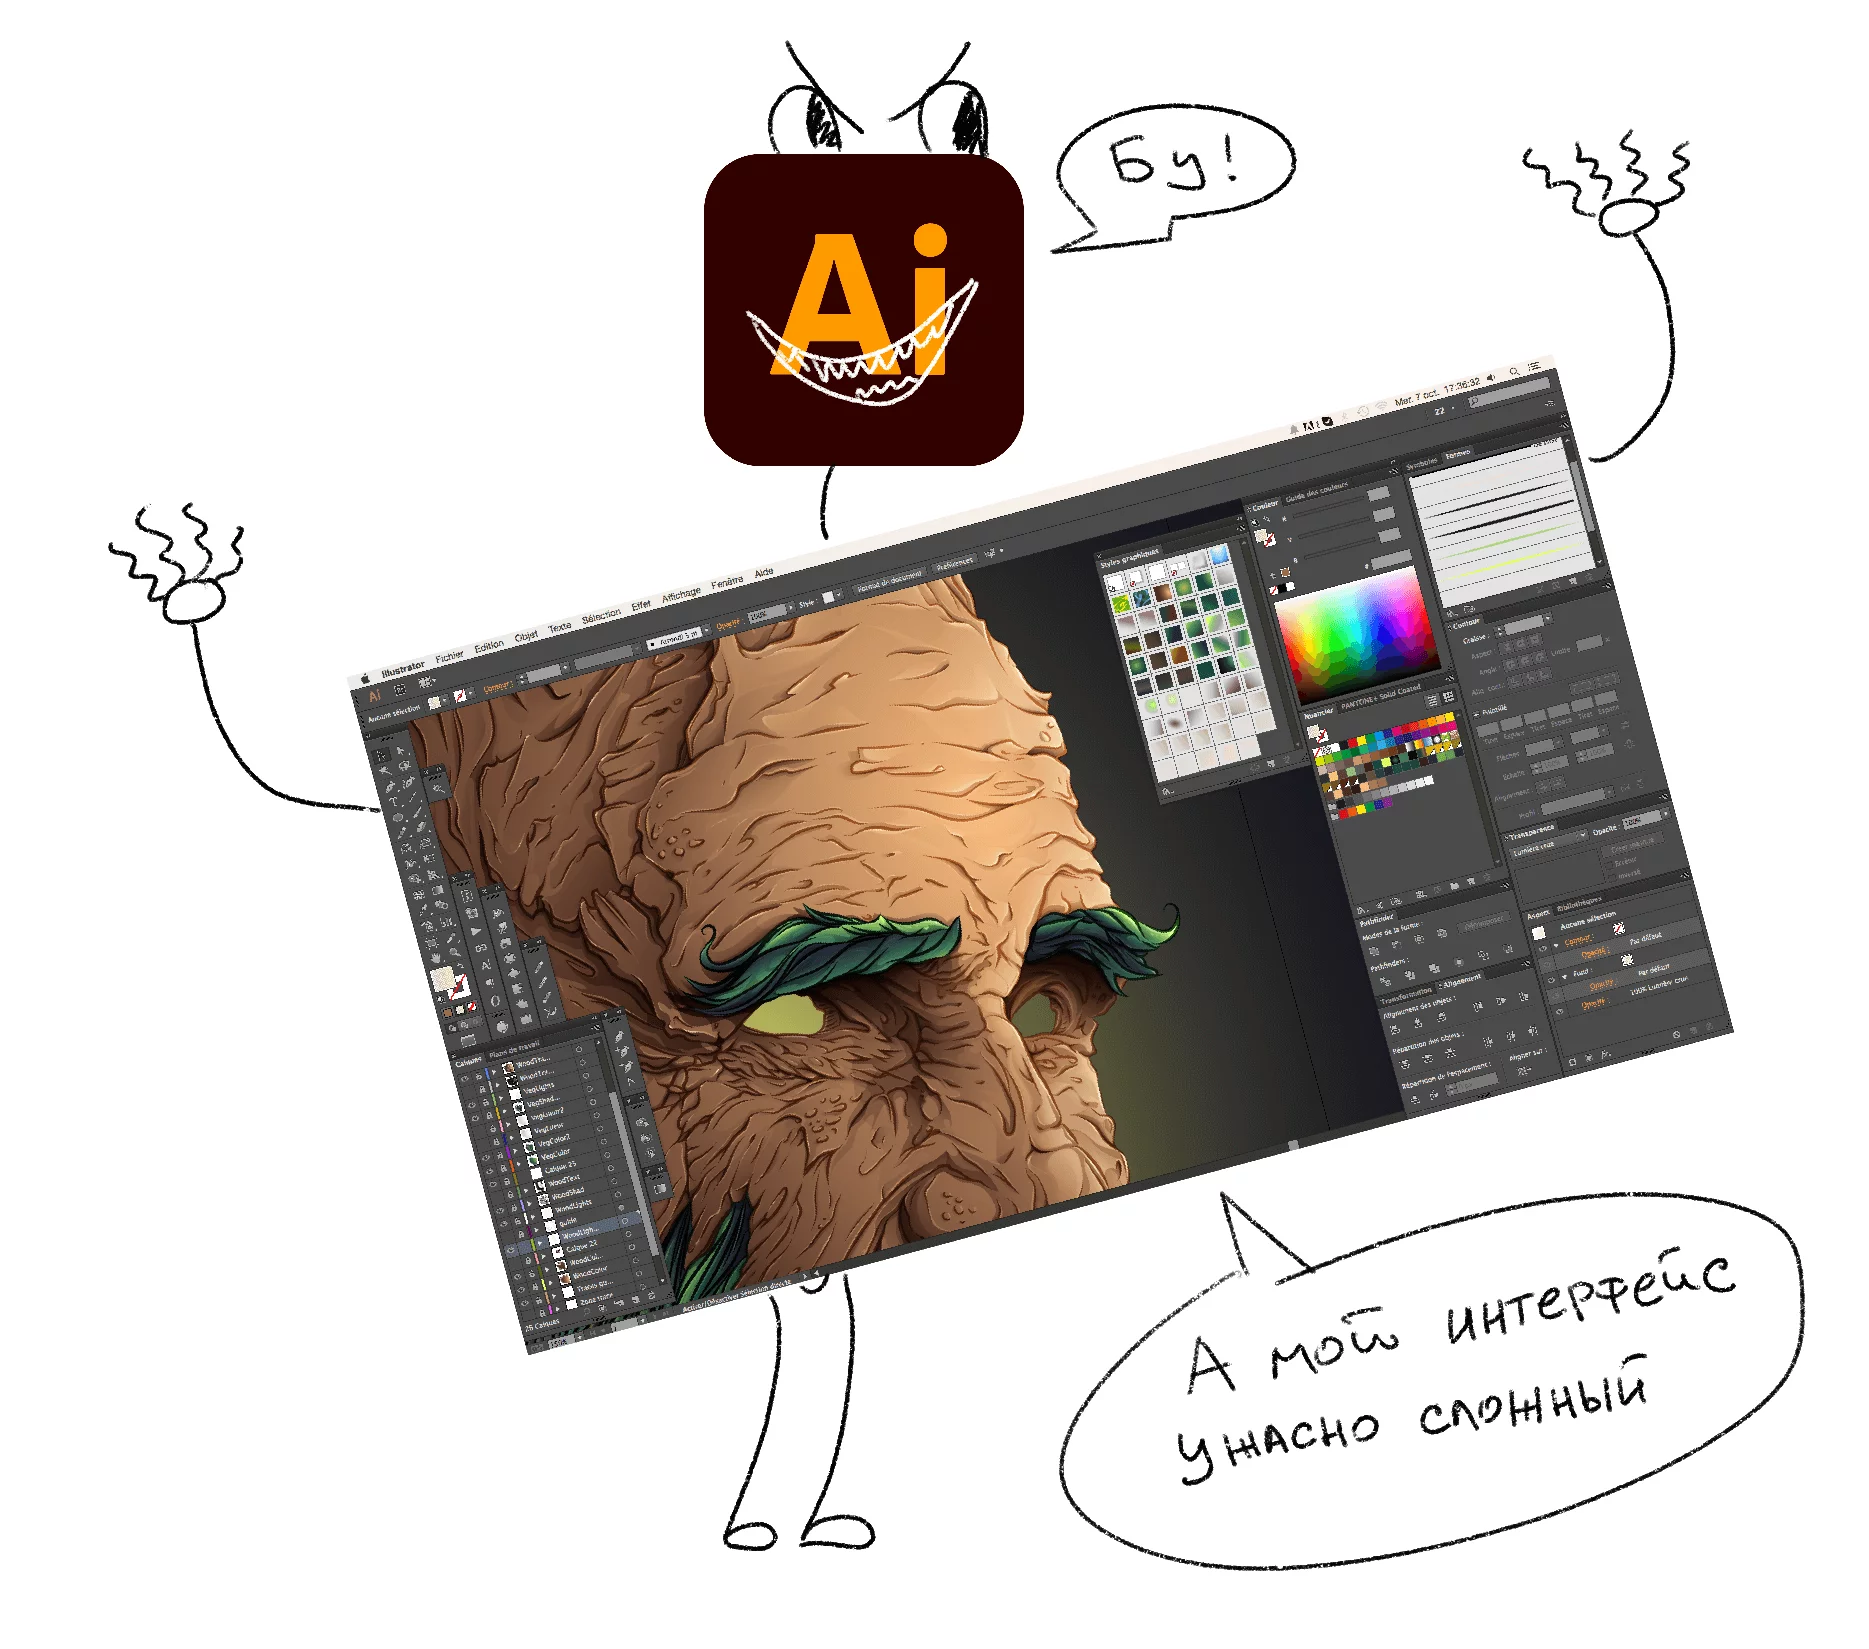This screenshot has height=1649, width=1869.
Task: Toggle visibility of Calque 22 layer
Action: [x=514, y=1264]
